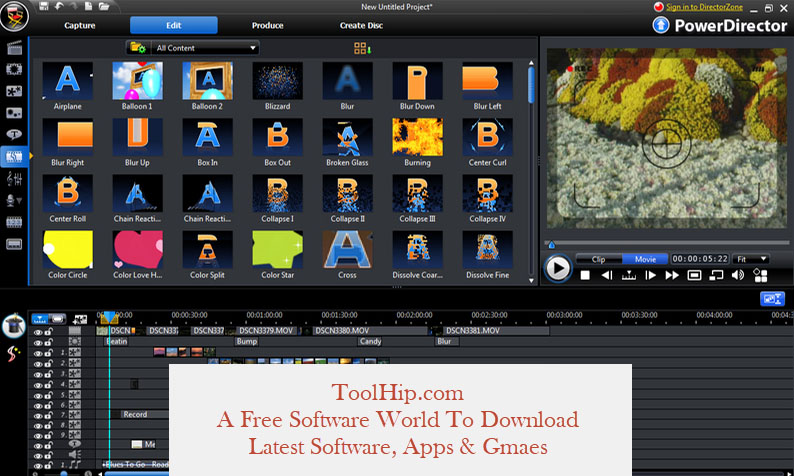Viewport: 794px width, 476px height.
Task: Select the Airplane transition thumbnail
Action: click(x=67, y=81)
